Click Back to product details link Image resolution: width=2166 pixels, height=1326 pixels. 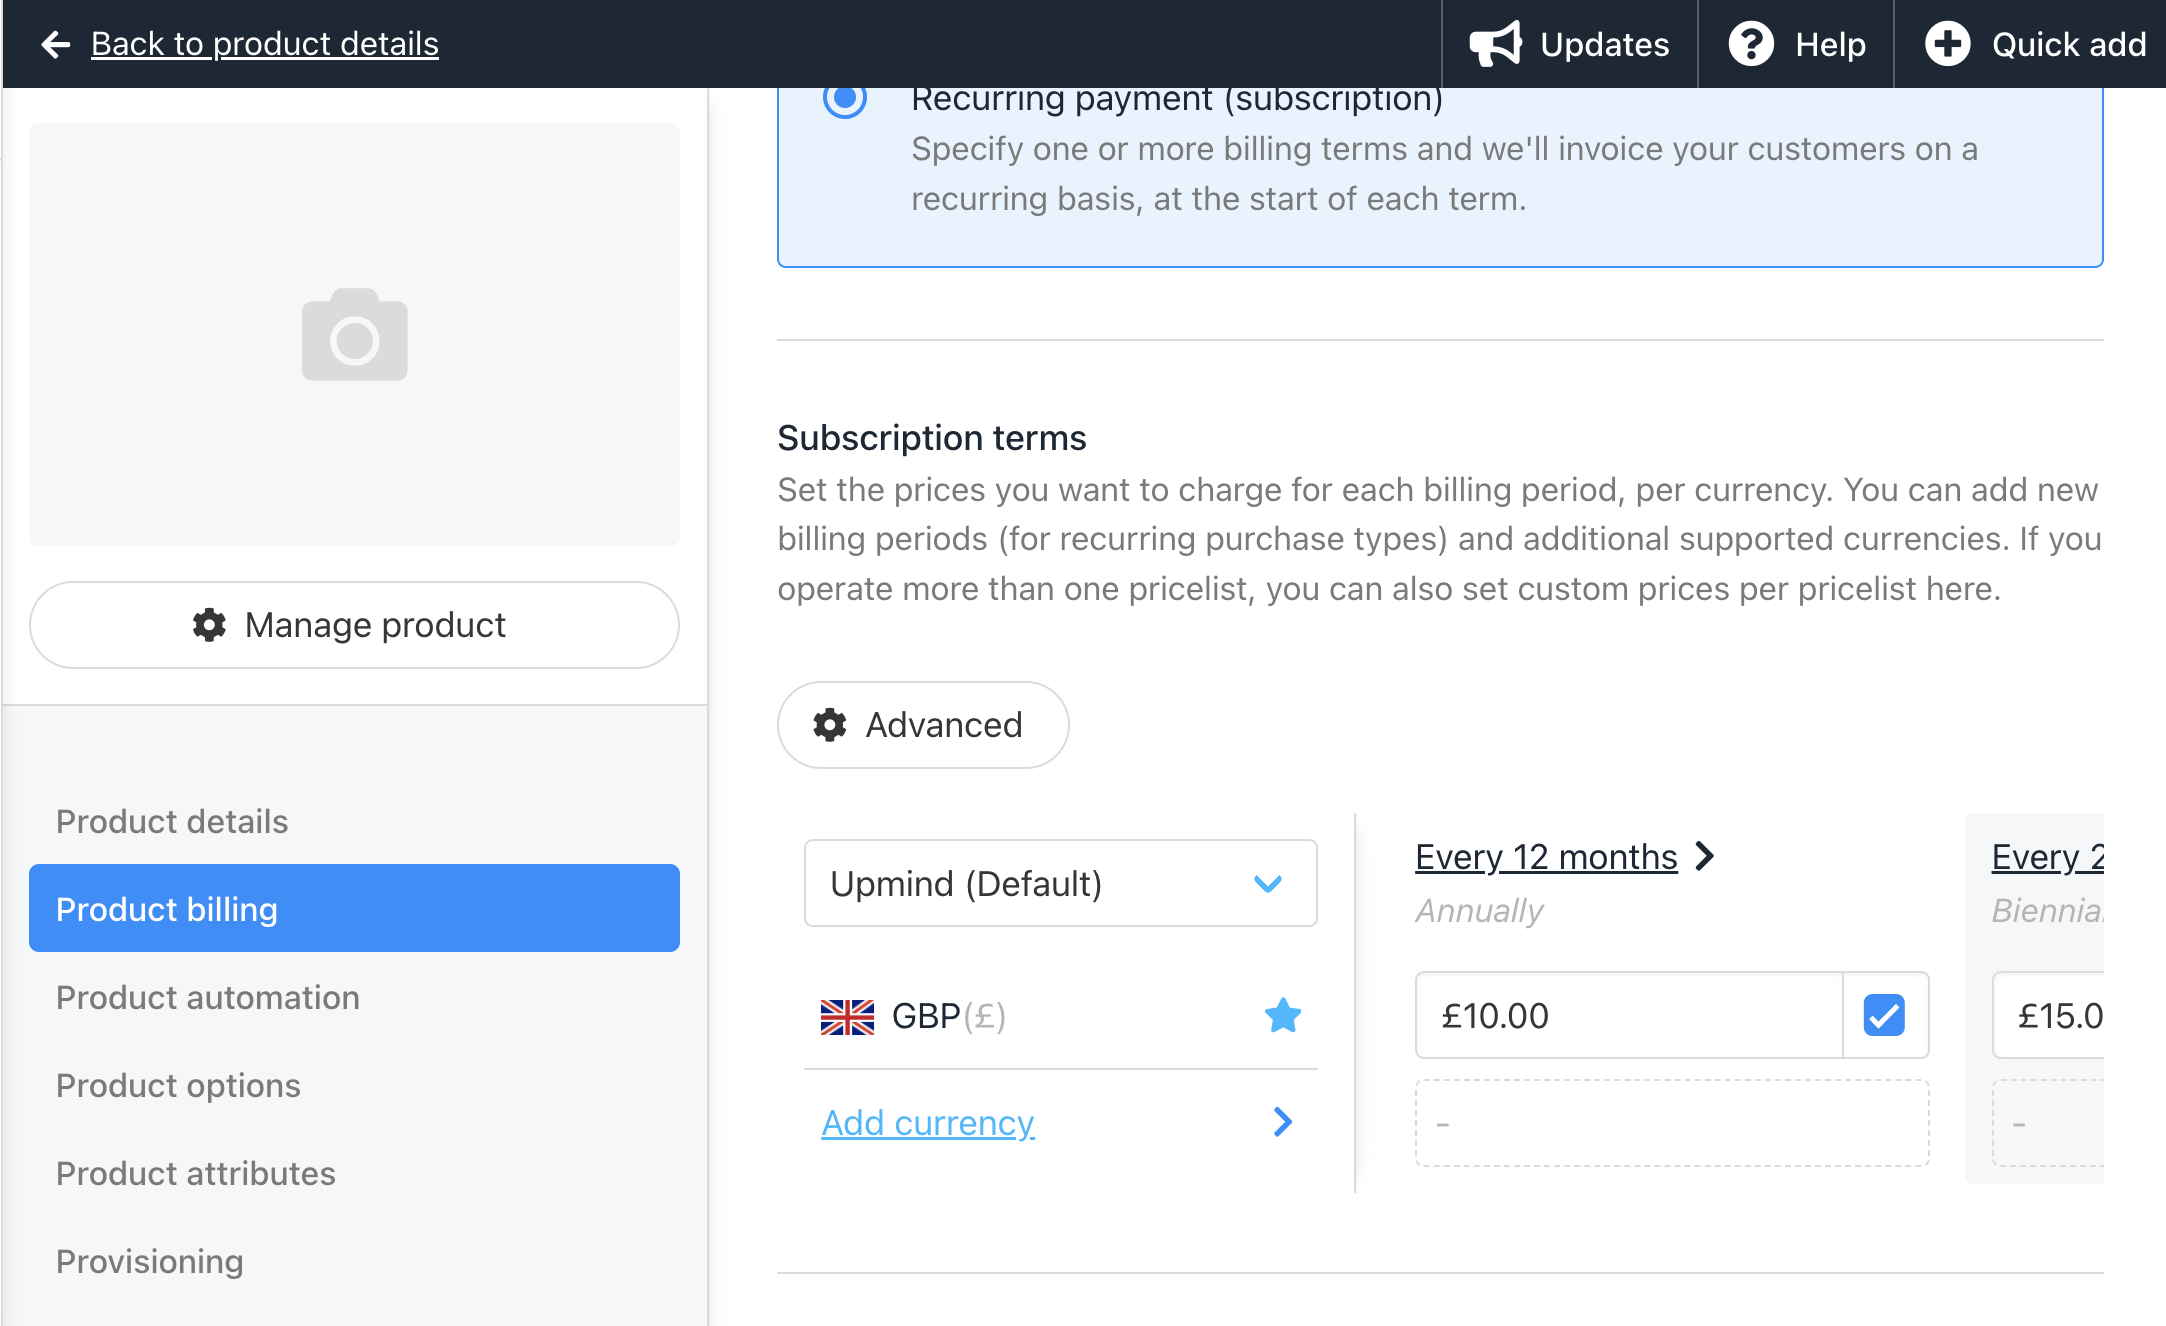263,42
